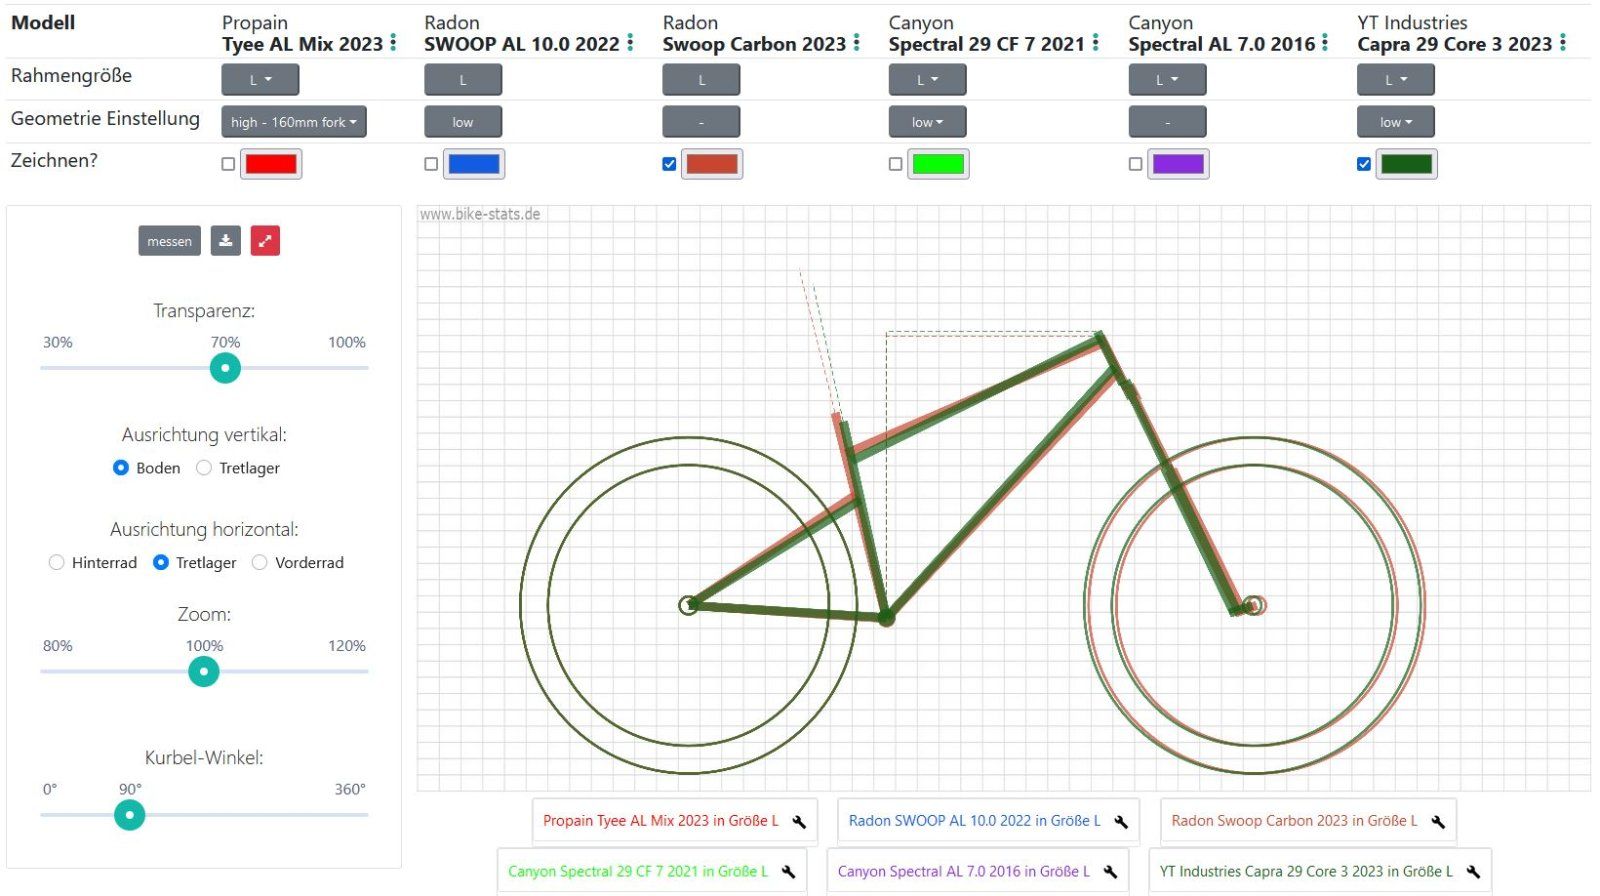This screenshot has width=1600, height=896.
Task: Expand the geometry 'low' dropdown for YT Capra
Action: pyautogui.click(x=1395, y=122)
